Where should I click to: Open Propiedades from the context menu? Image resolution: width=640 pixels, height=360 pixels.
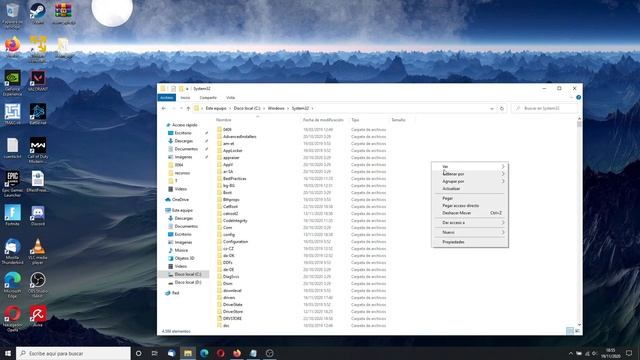pyautogui.click(x=470, y=242)
